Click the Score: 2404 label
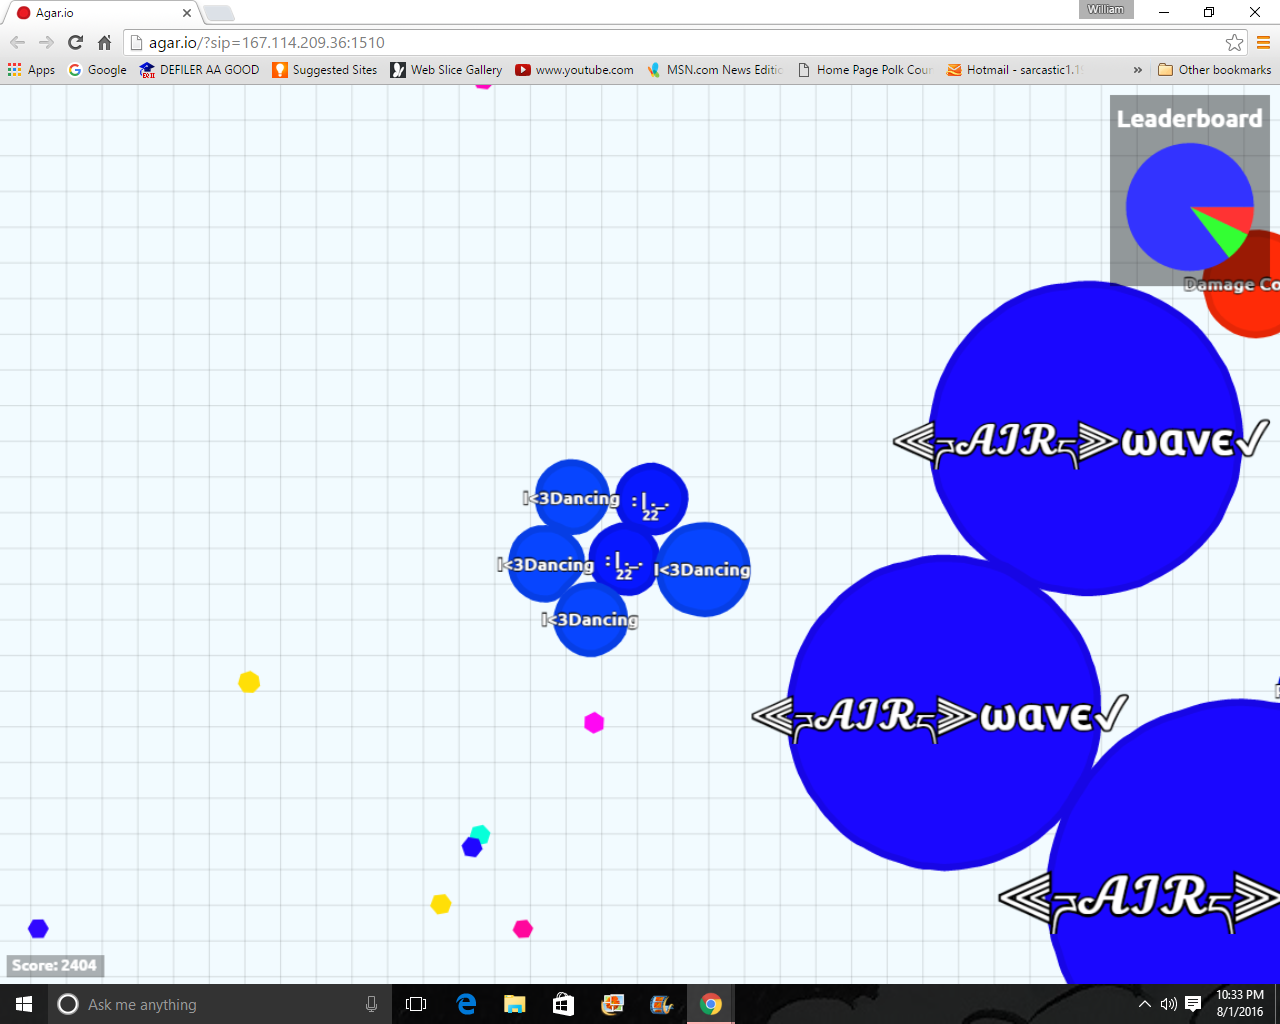 tap(55, 965)
